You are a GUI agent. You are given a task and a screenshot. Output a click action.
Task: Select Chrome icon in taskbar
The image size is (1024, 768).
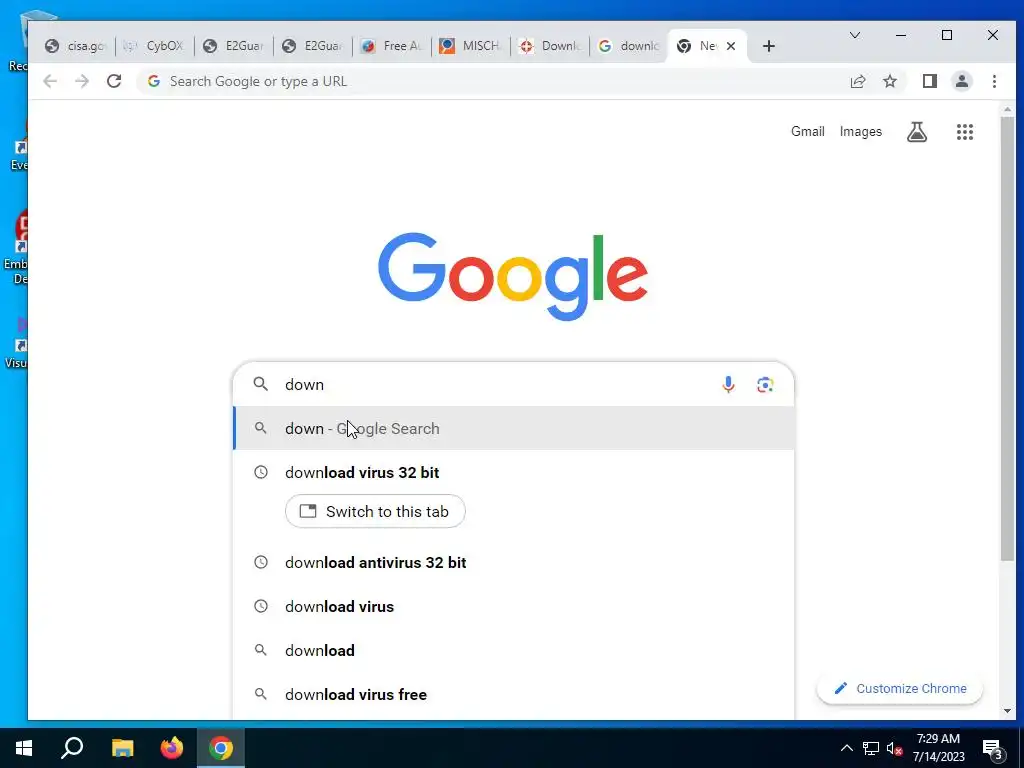pyautogui.click(x=221, y=748)
